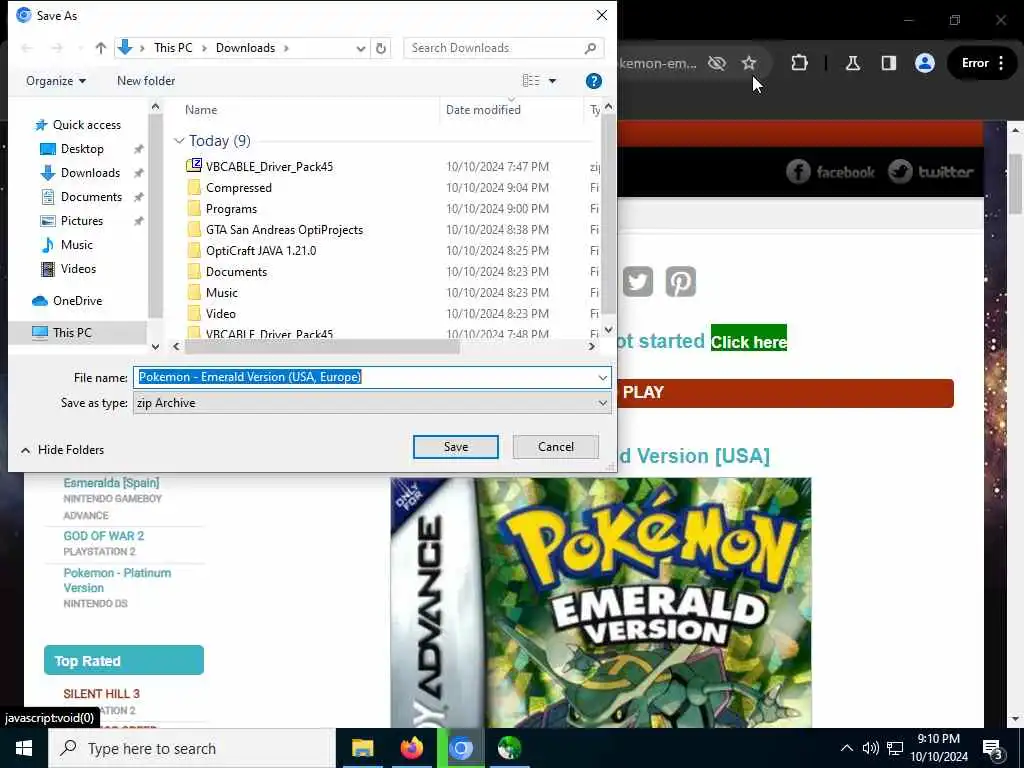The width and height of the screenshot is (1024, 768).
Task: Click the Pokemon Emerald cover image
Action: [601, 603]
